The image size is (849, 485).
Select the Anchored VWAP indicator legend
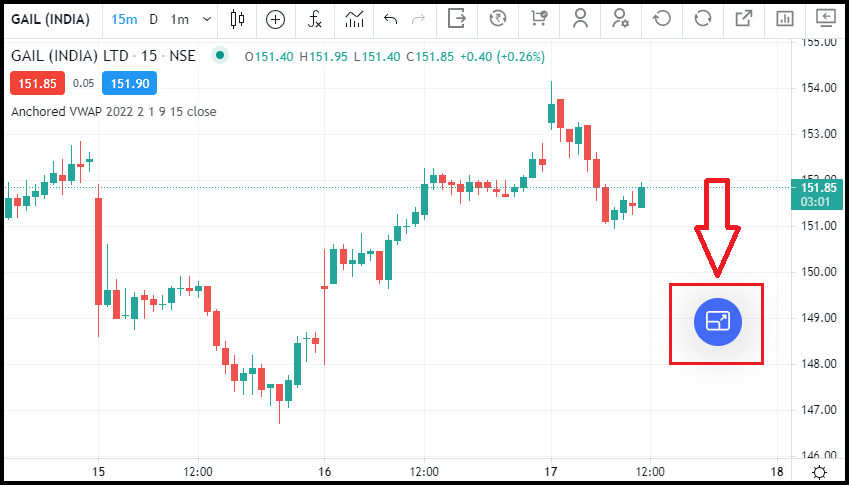tap(114, 112)
